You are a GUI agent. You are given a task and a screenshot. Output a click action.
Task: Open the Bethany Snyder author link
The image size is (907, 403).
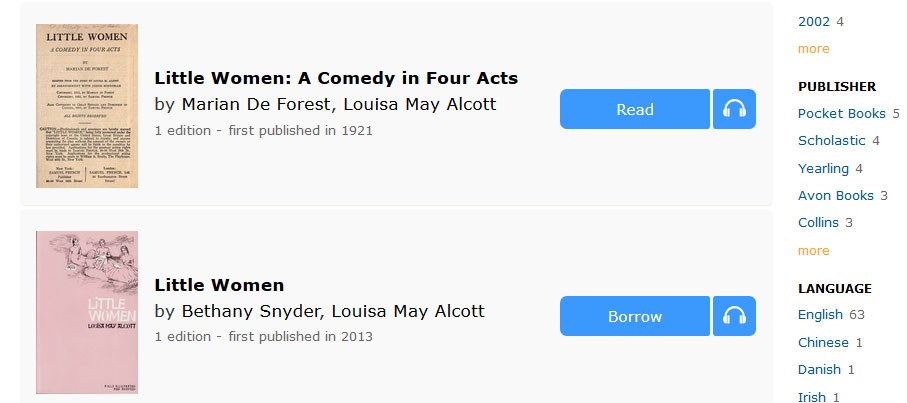pyautogui.click(x=252, y=311)
